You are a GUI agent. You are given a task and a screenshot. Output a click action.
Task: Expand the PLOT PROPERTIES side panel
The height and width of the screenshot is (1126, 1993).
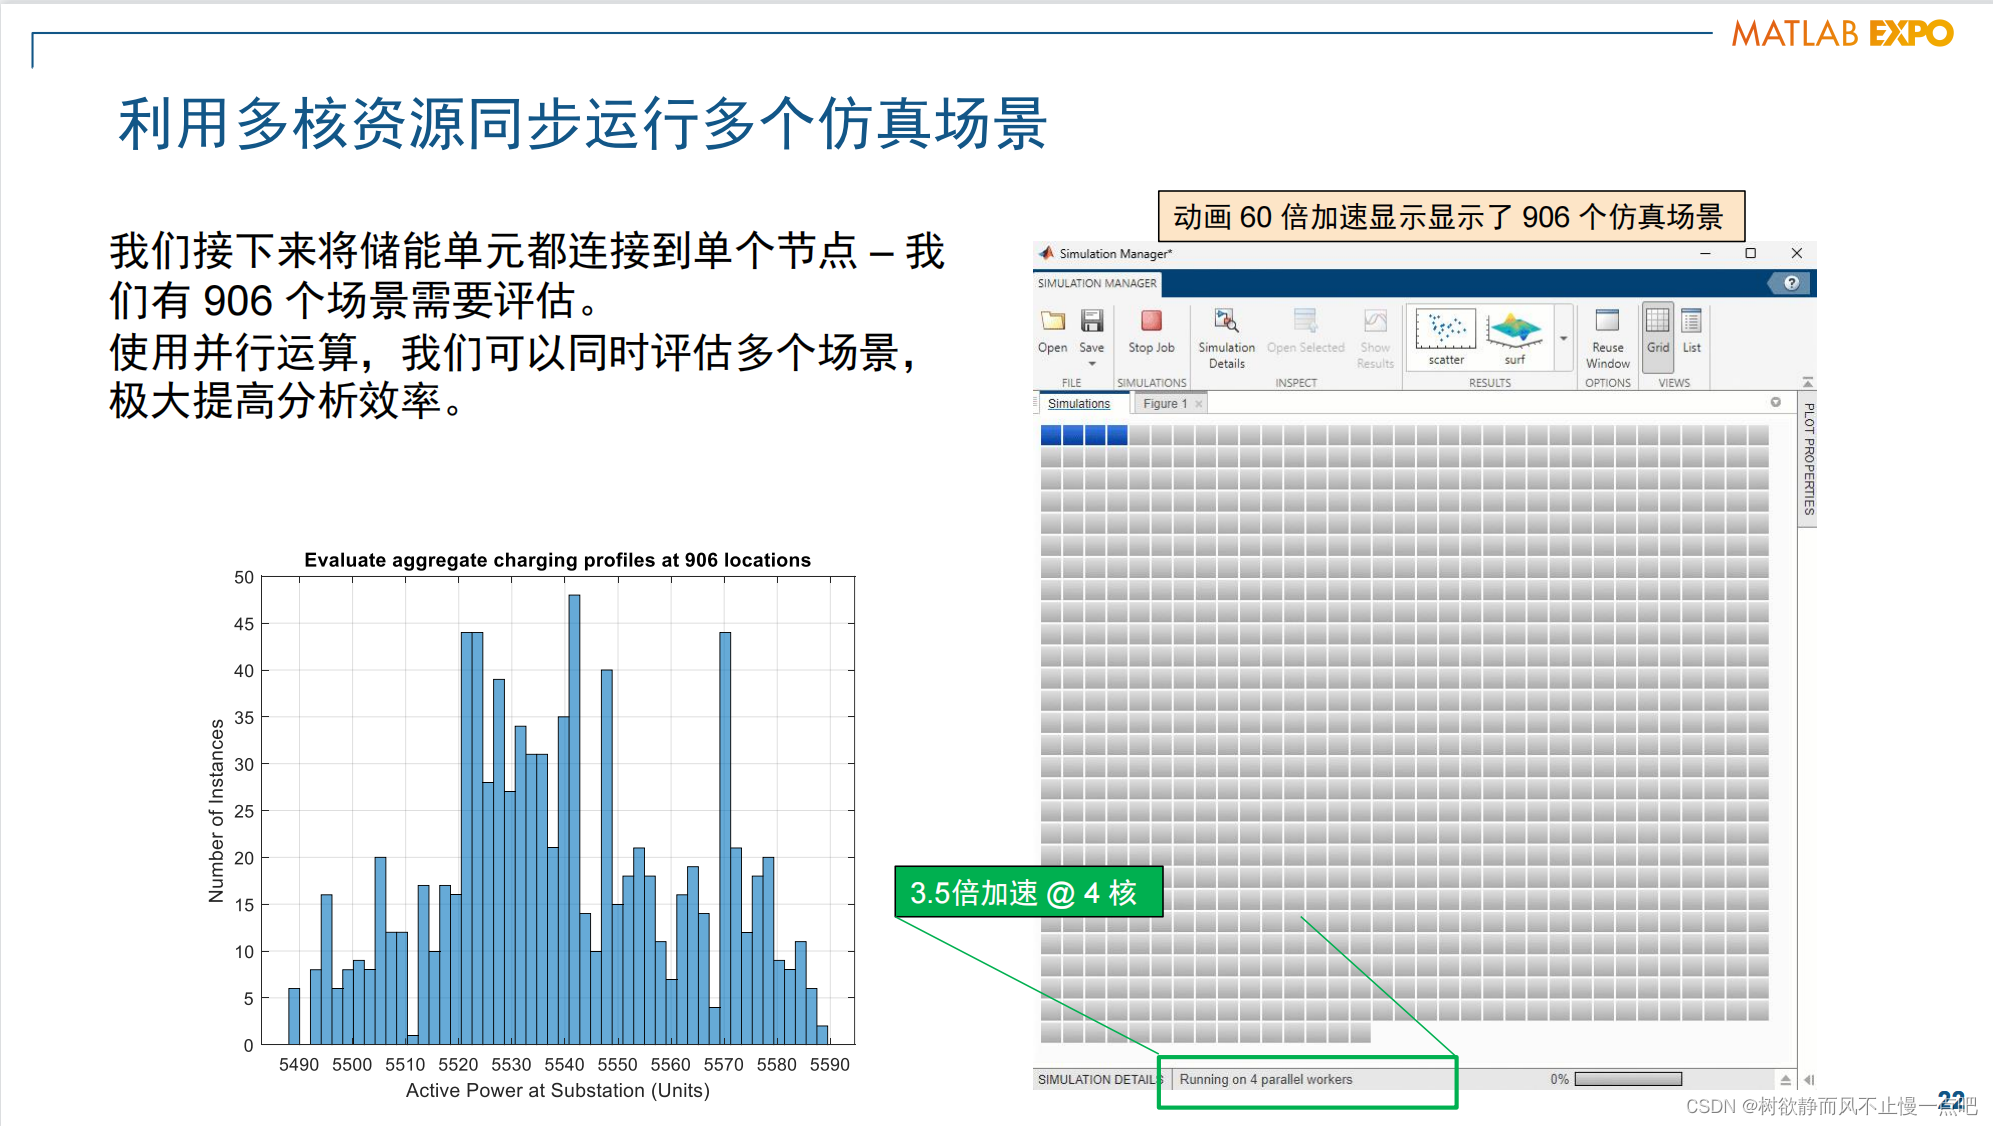(1808, 458)
